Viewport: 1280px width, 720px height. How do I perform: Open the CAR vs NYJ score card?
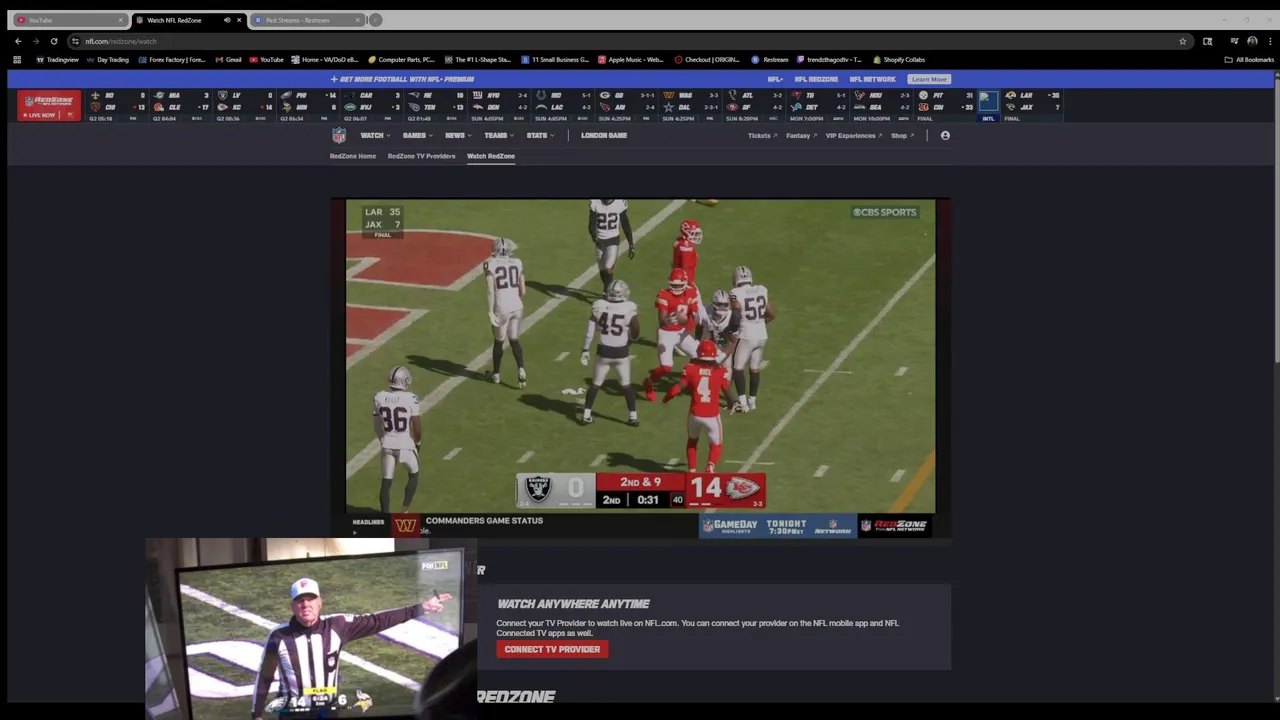[x=374, y=105]
